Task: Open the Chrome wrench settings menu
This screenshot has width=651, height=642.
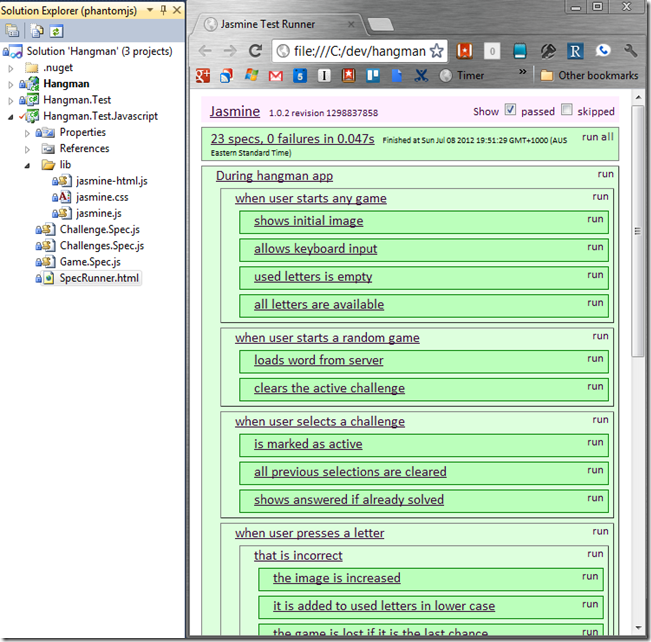Action: pyautogui.click(x=630, y=51)
